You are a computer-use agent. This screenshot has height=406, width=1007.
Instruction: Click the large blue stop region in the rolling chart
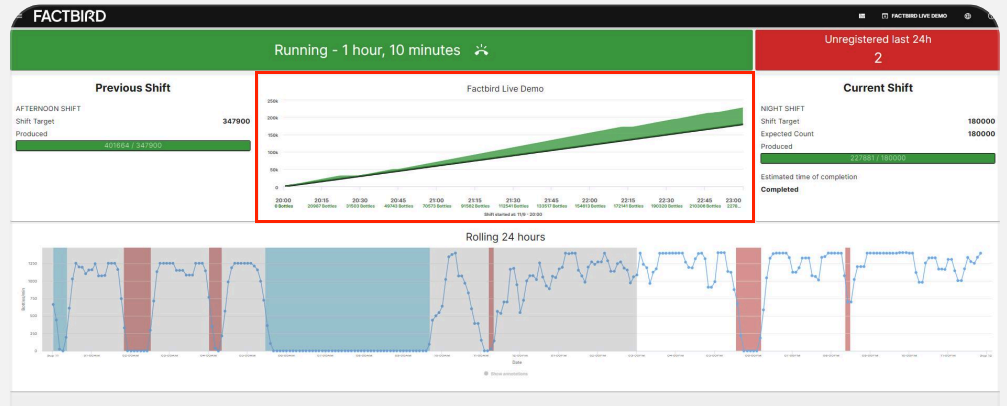(x=347, y=299)
